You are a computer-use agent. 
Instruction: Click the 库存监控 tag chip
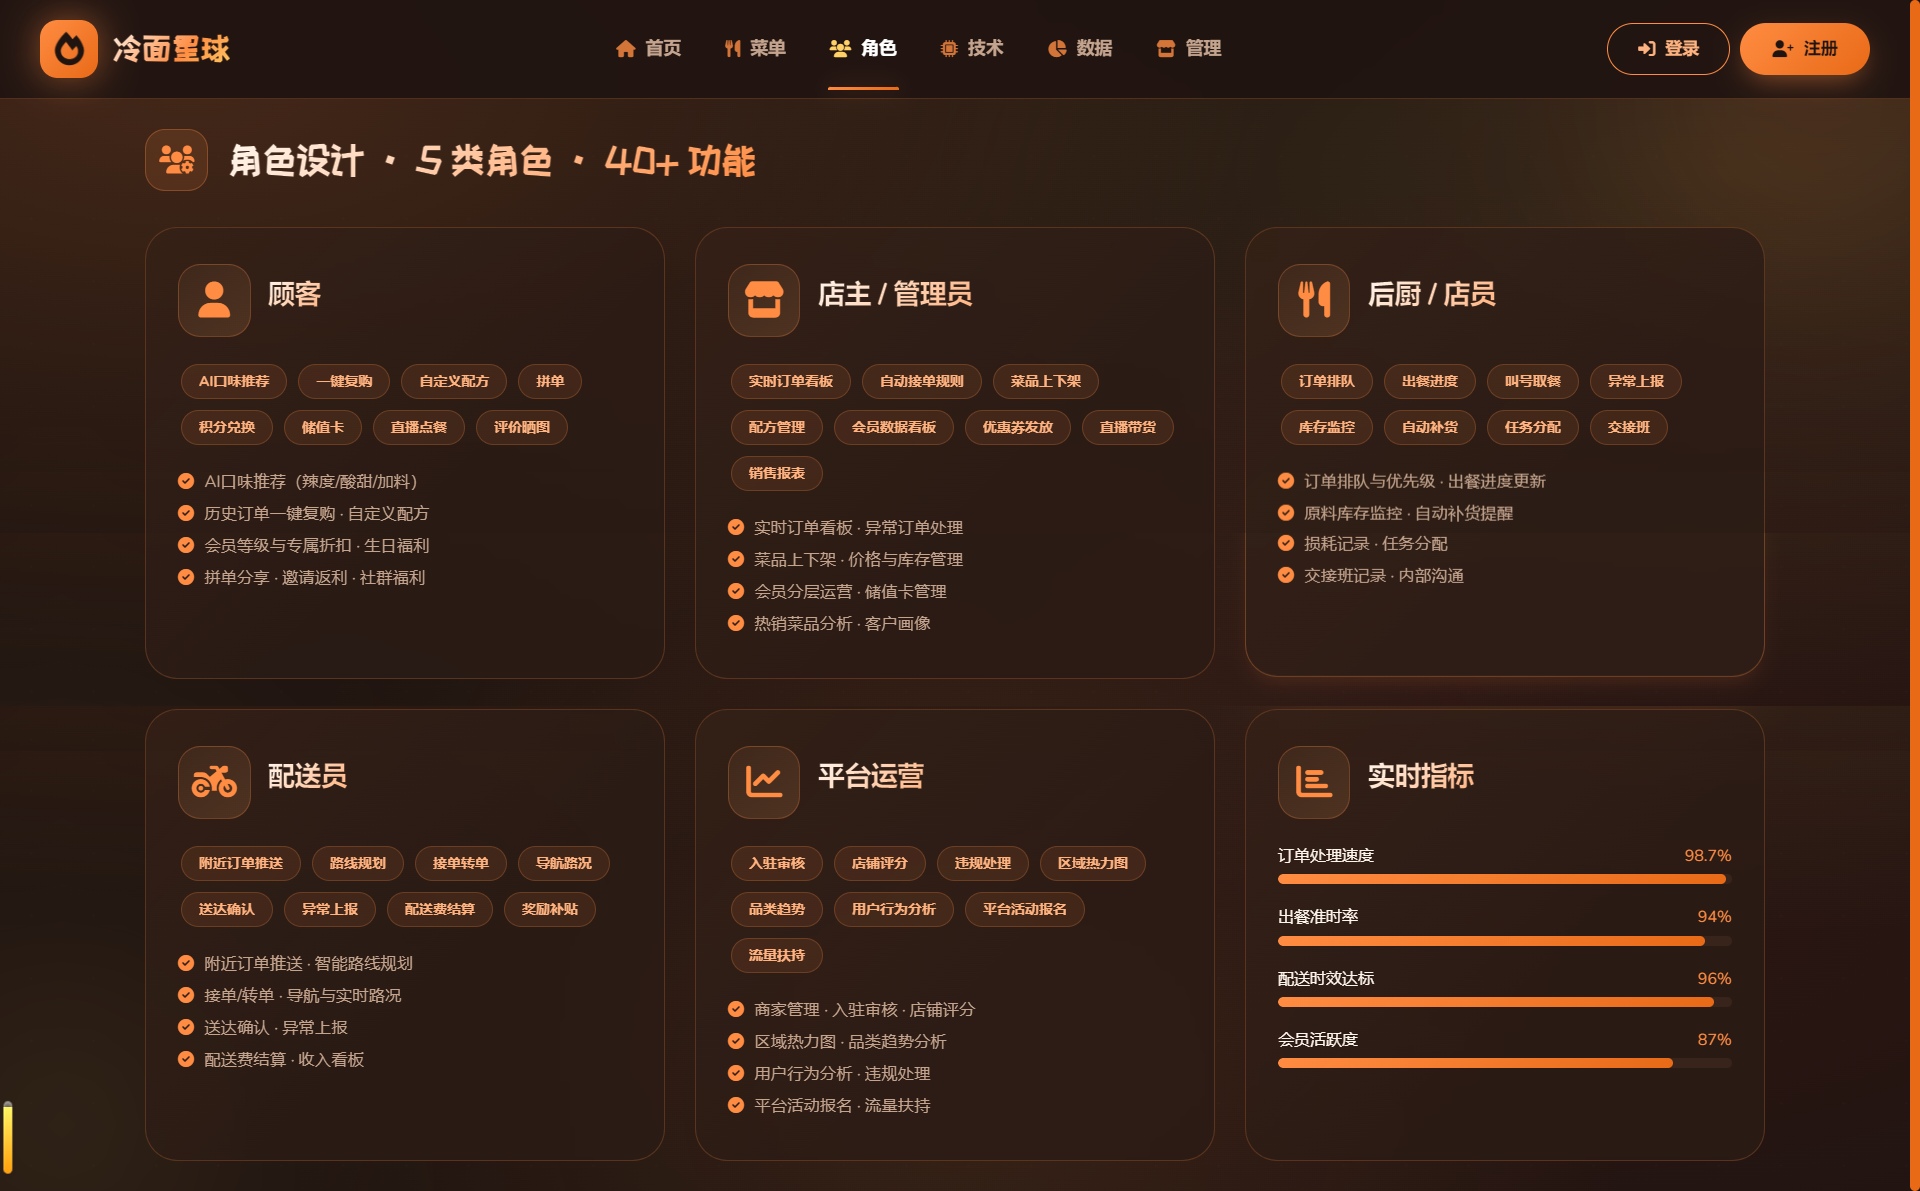[x=1327, y=427]
